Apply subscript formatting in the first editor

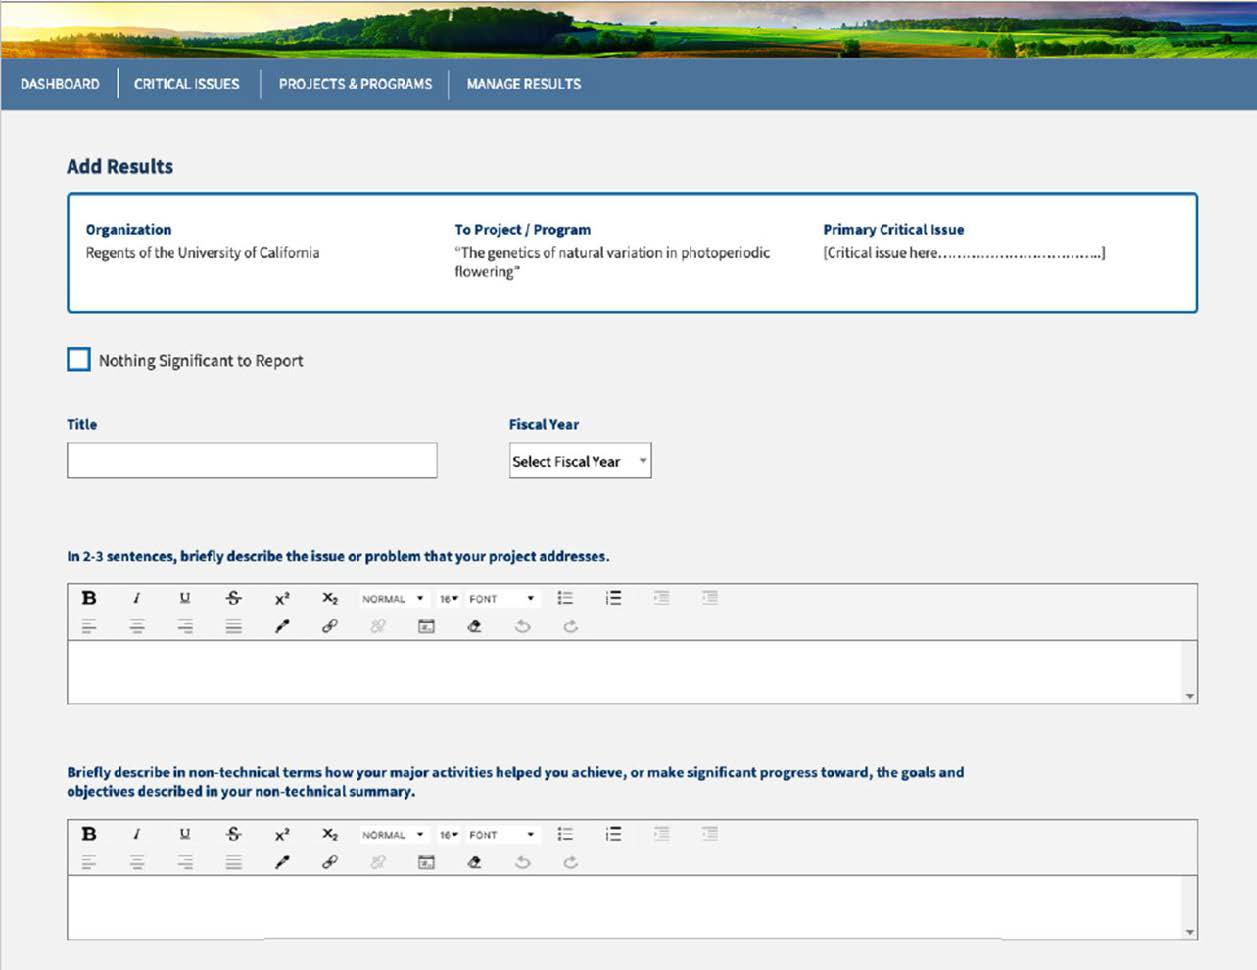329,598
